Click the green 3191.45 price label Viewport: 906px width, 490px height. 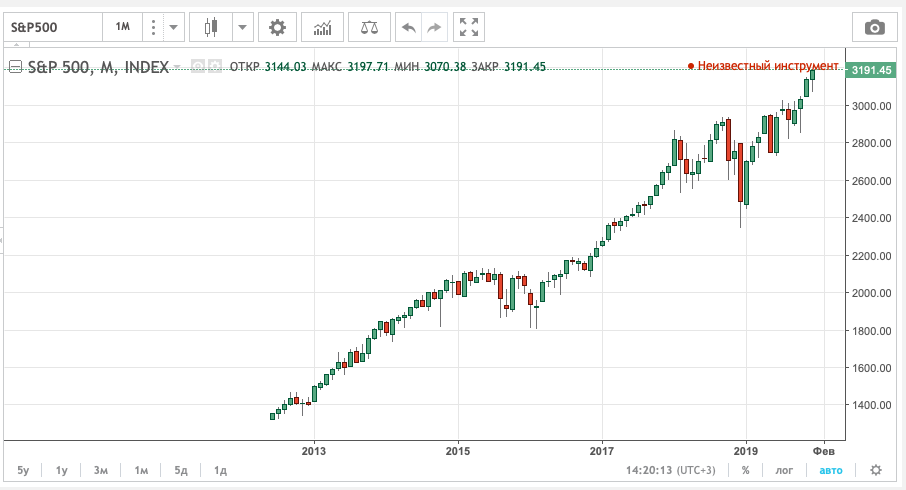871,70
